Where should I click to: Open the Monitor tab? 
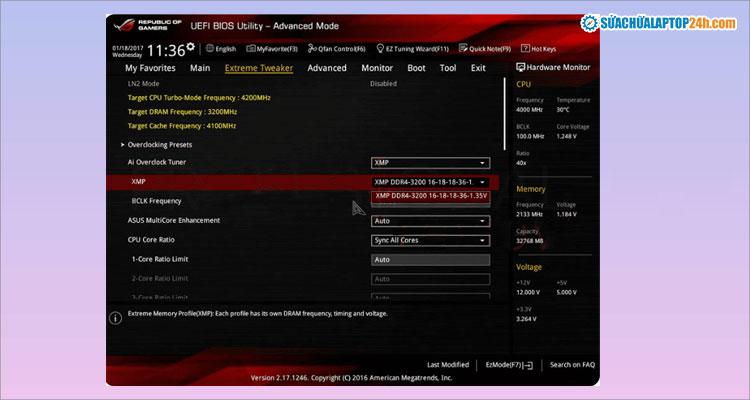click(x=377, y=68)
